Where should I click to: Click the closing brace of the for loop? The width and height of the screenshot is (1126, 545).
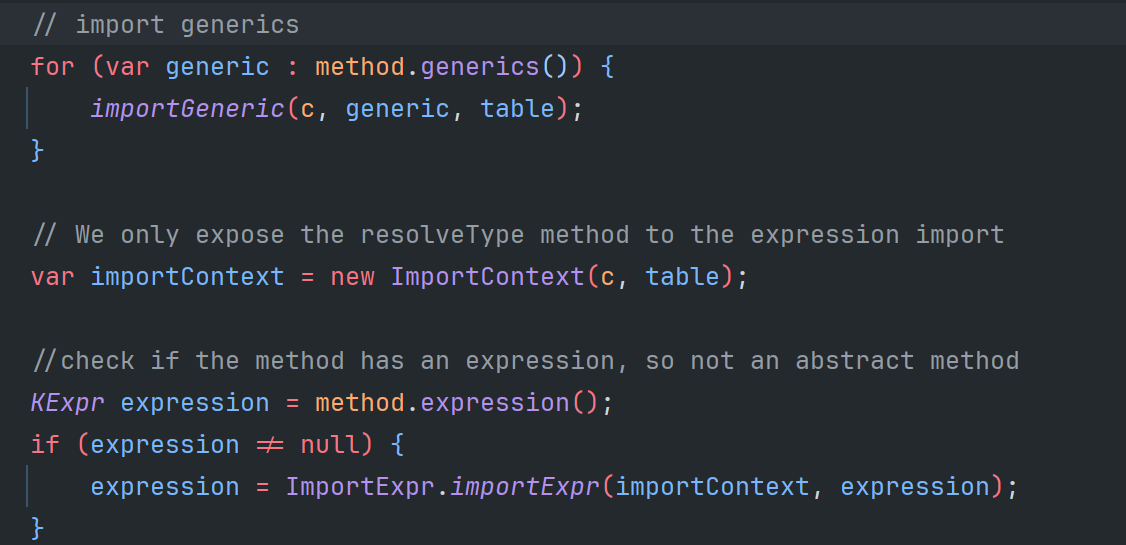[38, 150]
